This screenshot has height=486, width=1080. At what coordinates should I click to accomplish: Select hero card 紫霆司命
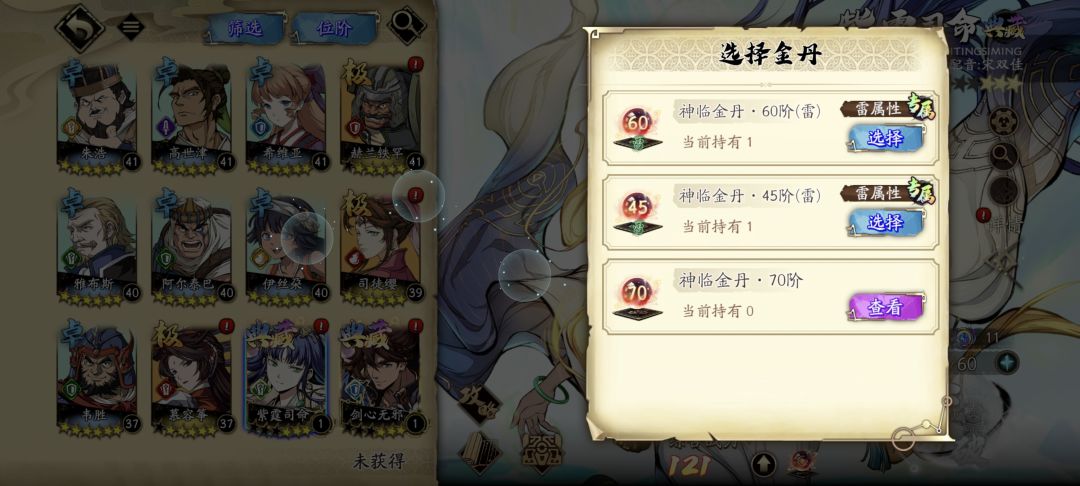pyautogui.click(x=287, y=379)
